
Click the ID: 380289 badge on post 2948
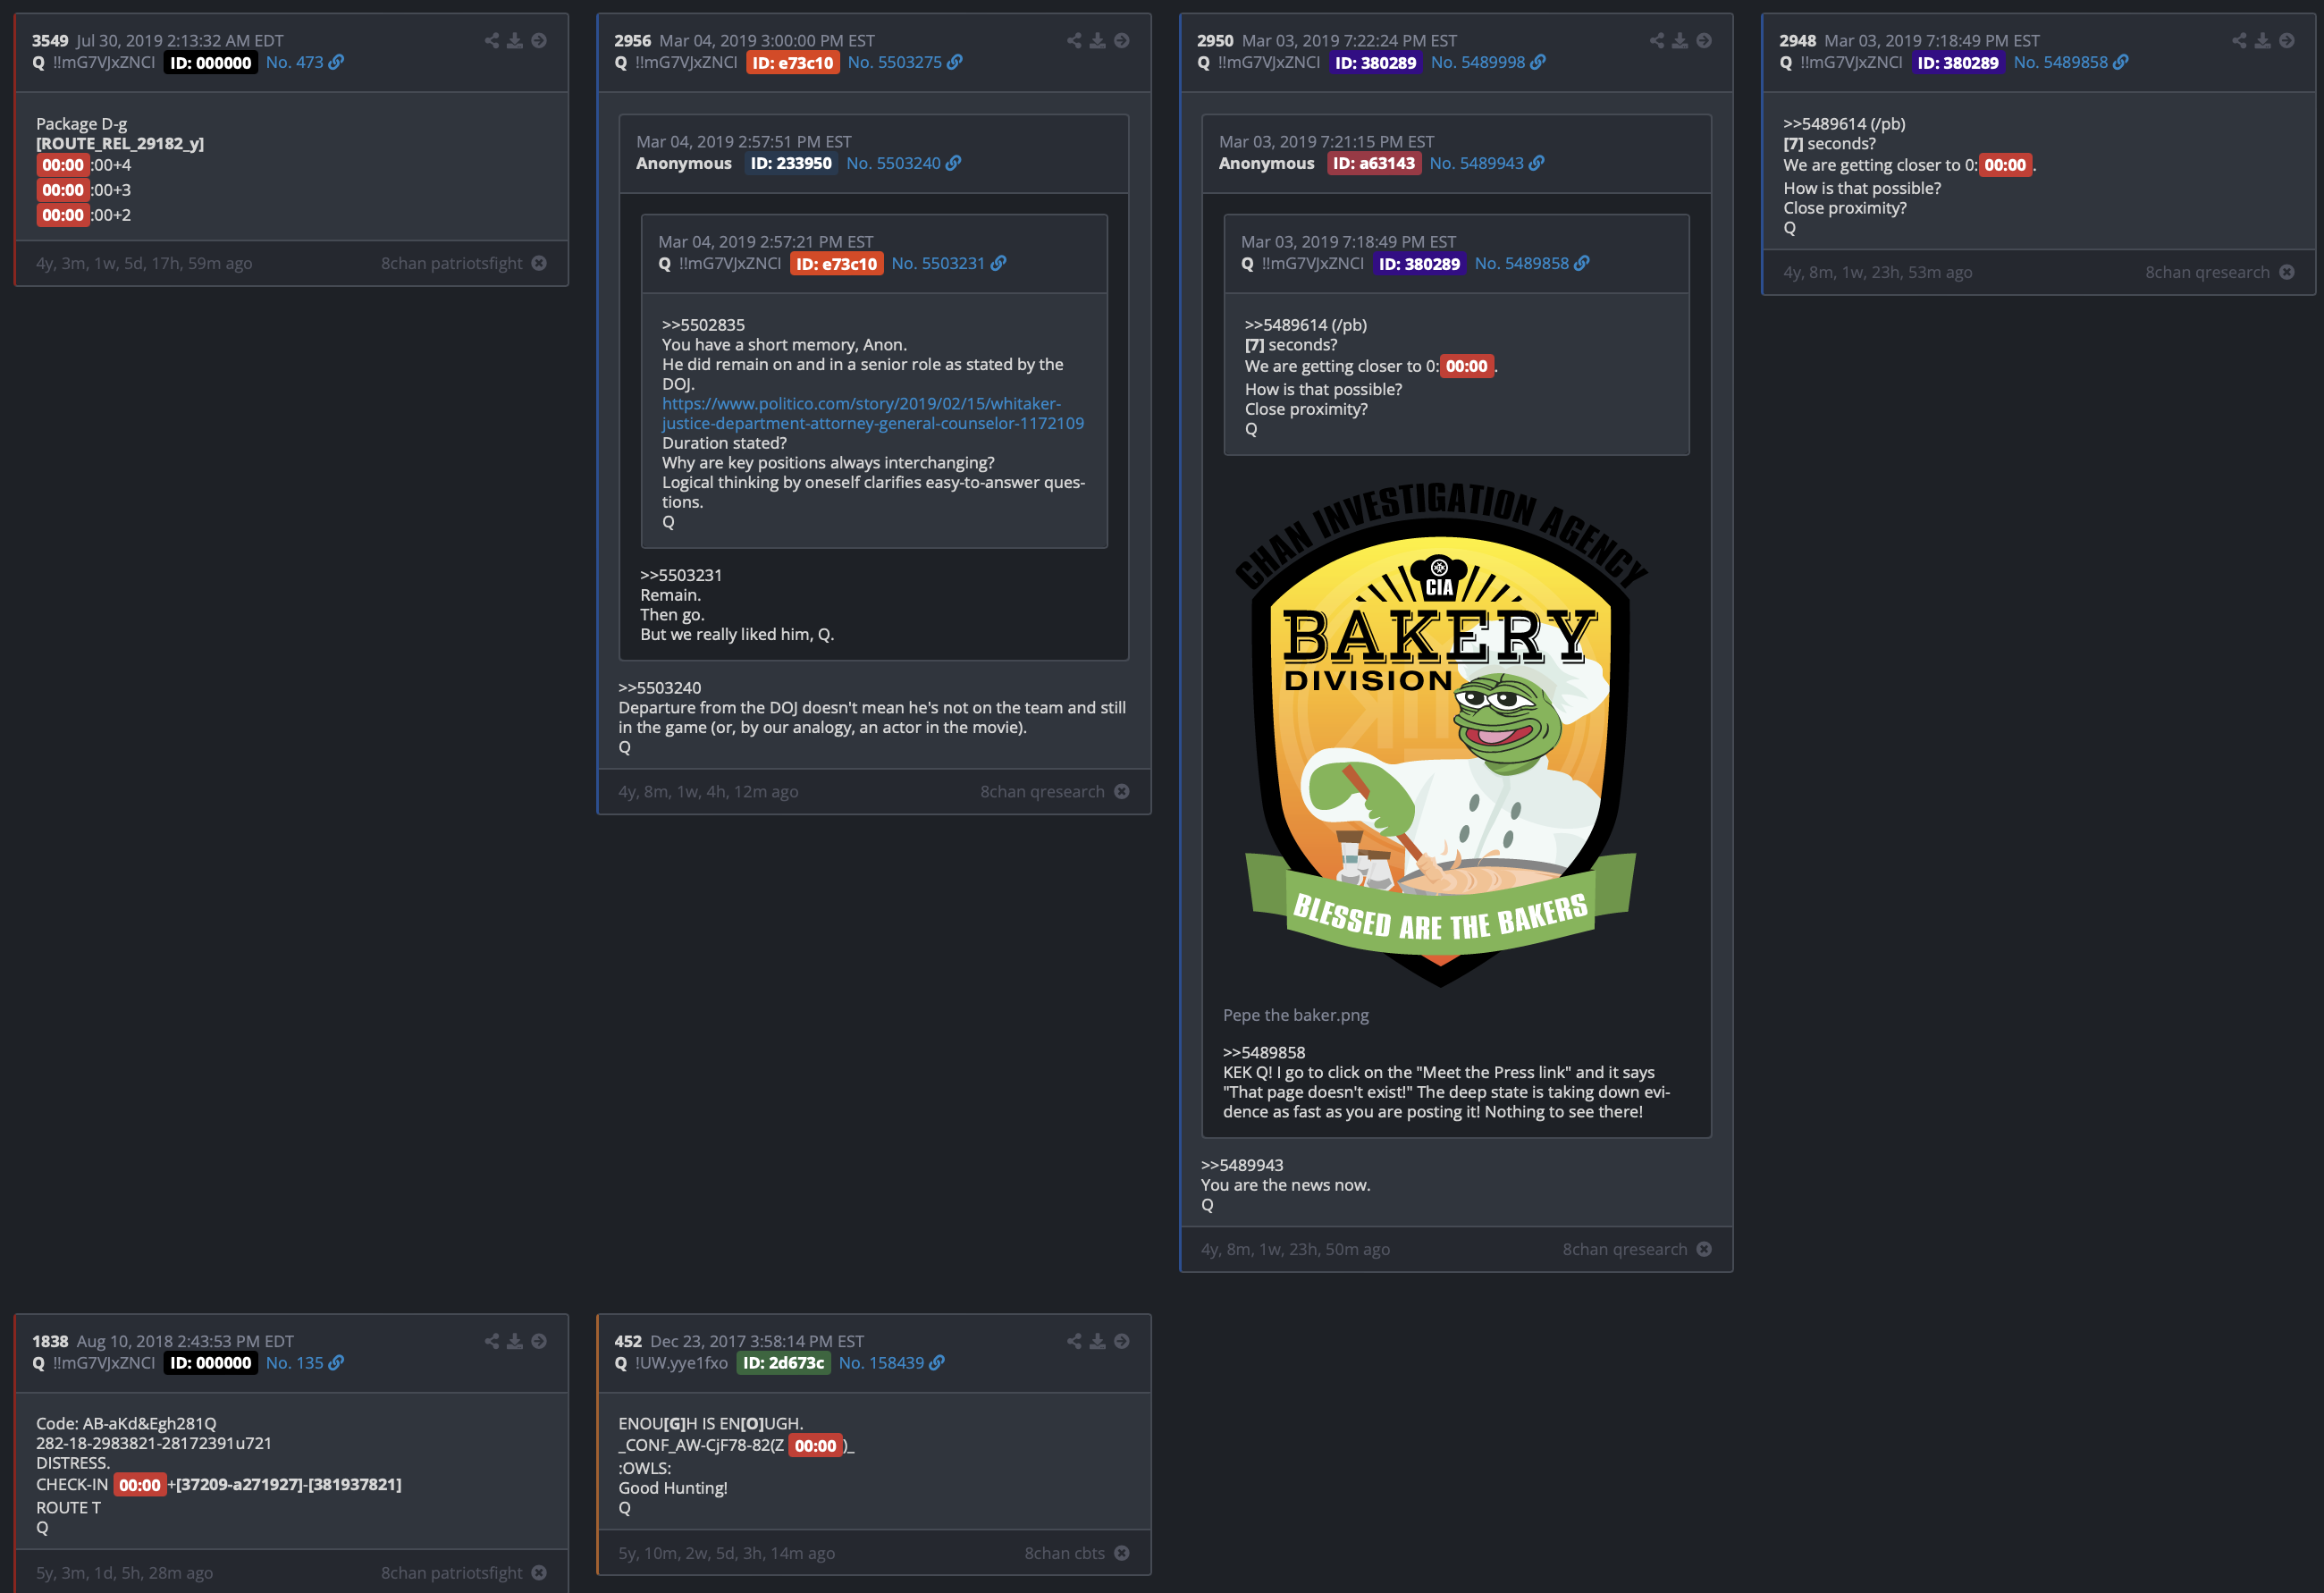1958,62
